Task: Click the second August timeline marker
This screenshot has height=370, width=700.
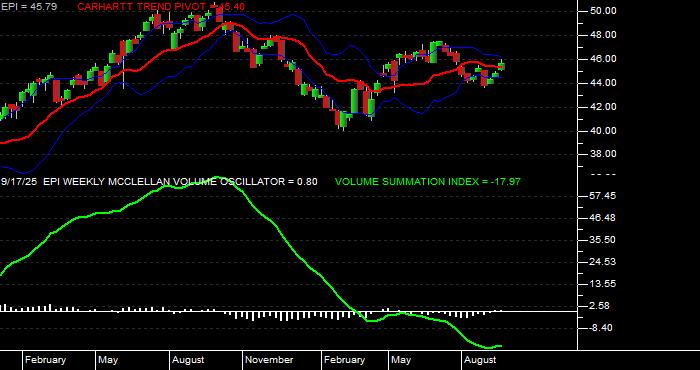Action: coord(480,360)
